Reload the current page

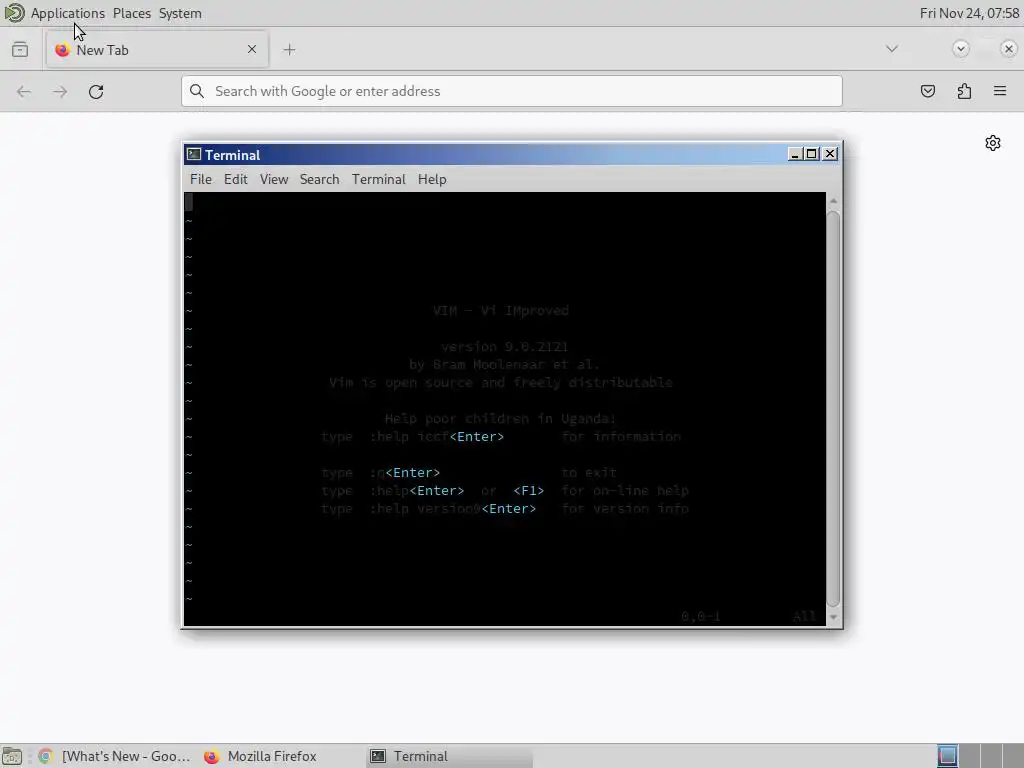[96, 91]
